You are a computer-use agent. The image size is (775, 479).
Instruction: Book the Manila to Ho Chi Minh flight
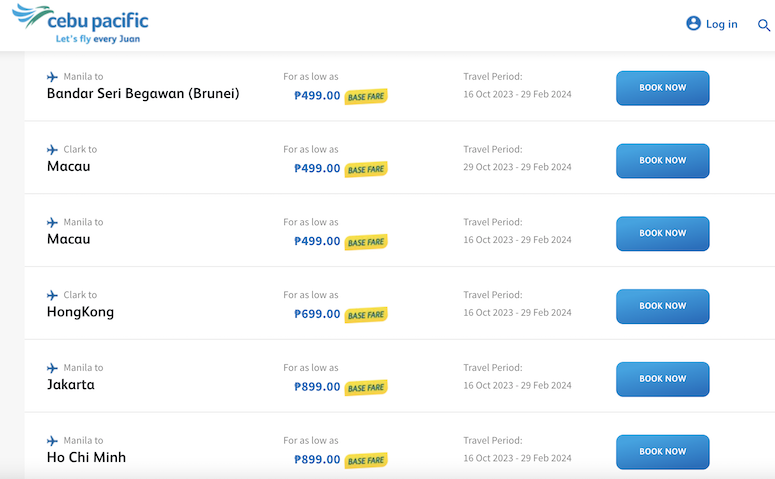pyautogui.click(x=662, y=451)
